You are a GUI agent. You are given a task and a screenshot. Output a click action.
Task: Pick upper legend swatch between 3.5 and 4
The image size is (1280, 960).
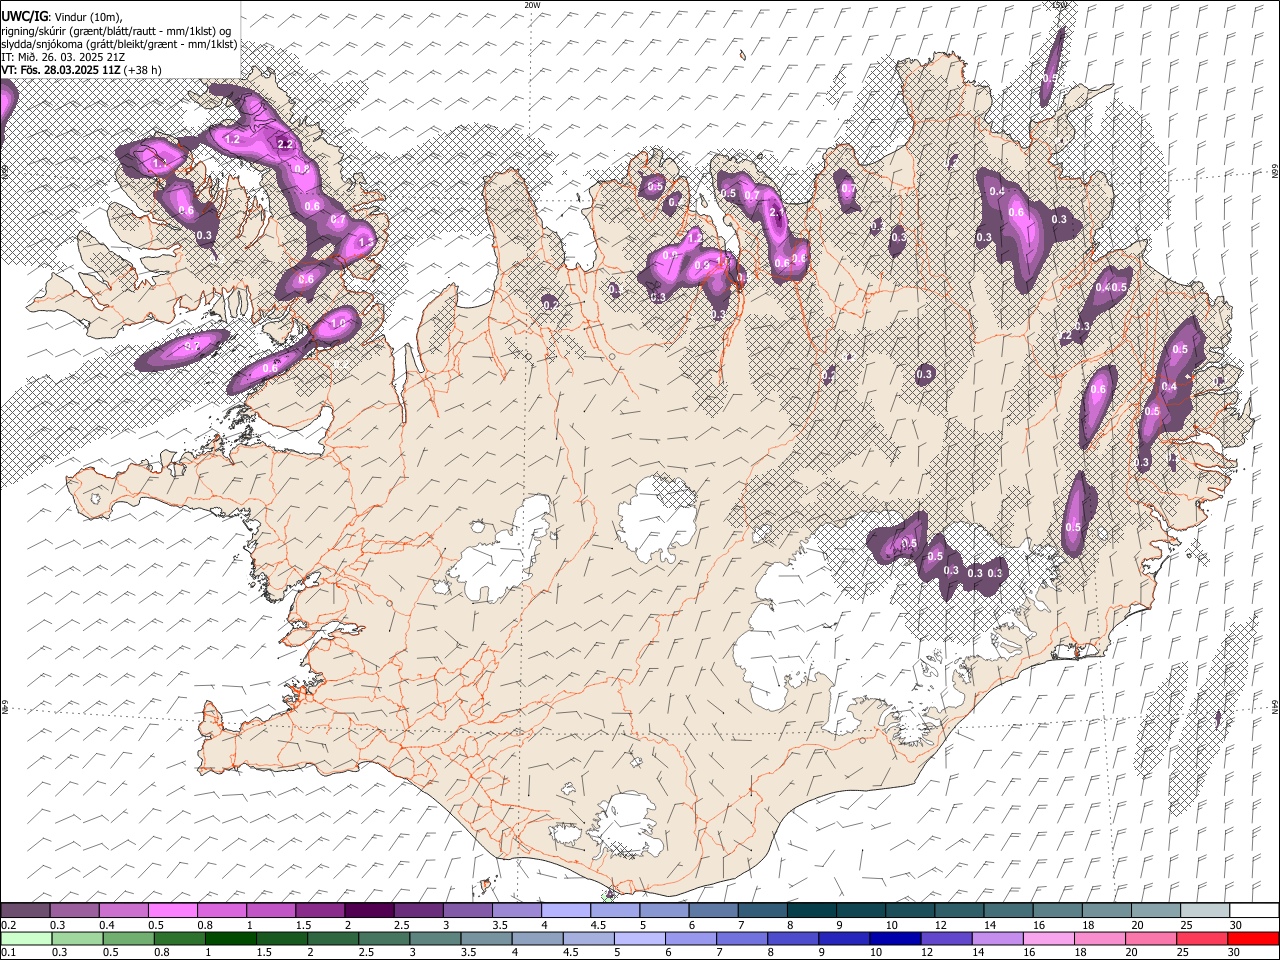tap(516, 910)
